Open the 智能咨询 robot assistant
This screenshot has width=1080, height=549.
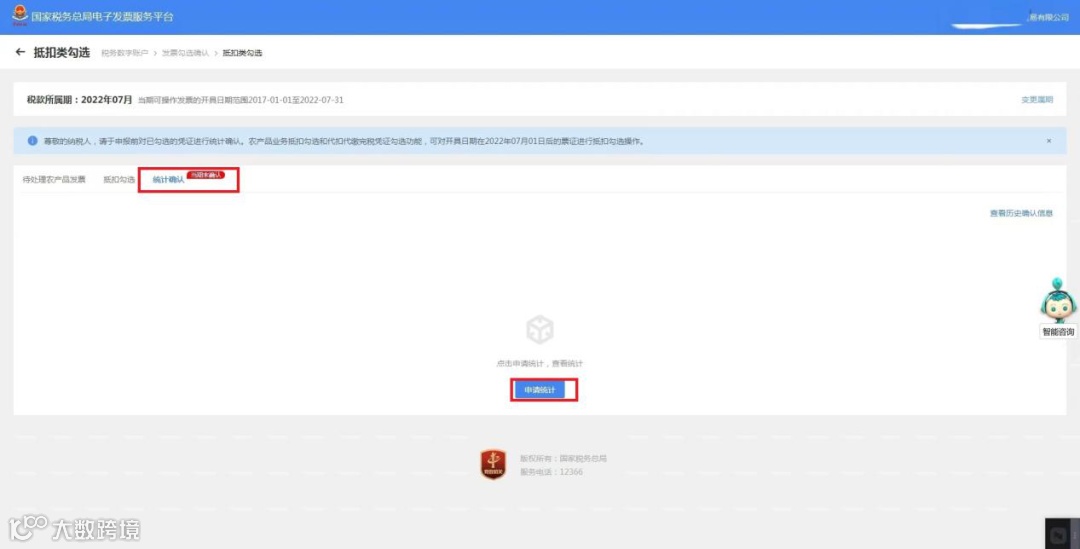coord(1058,308)
